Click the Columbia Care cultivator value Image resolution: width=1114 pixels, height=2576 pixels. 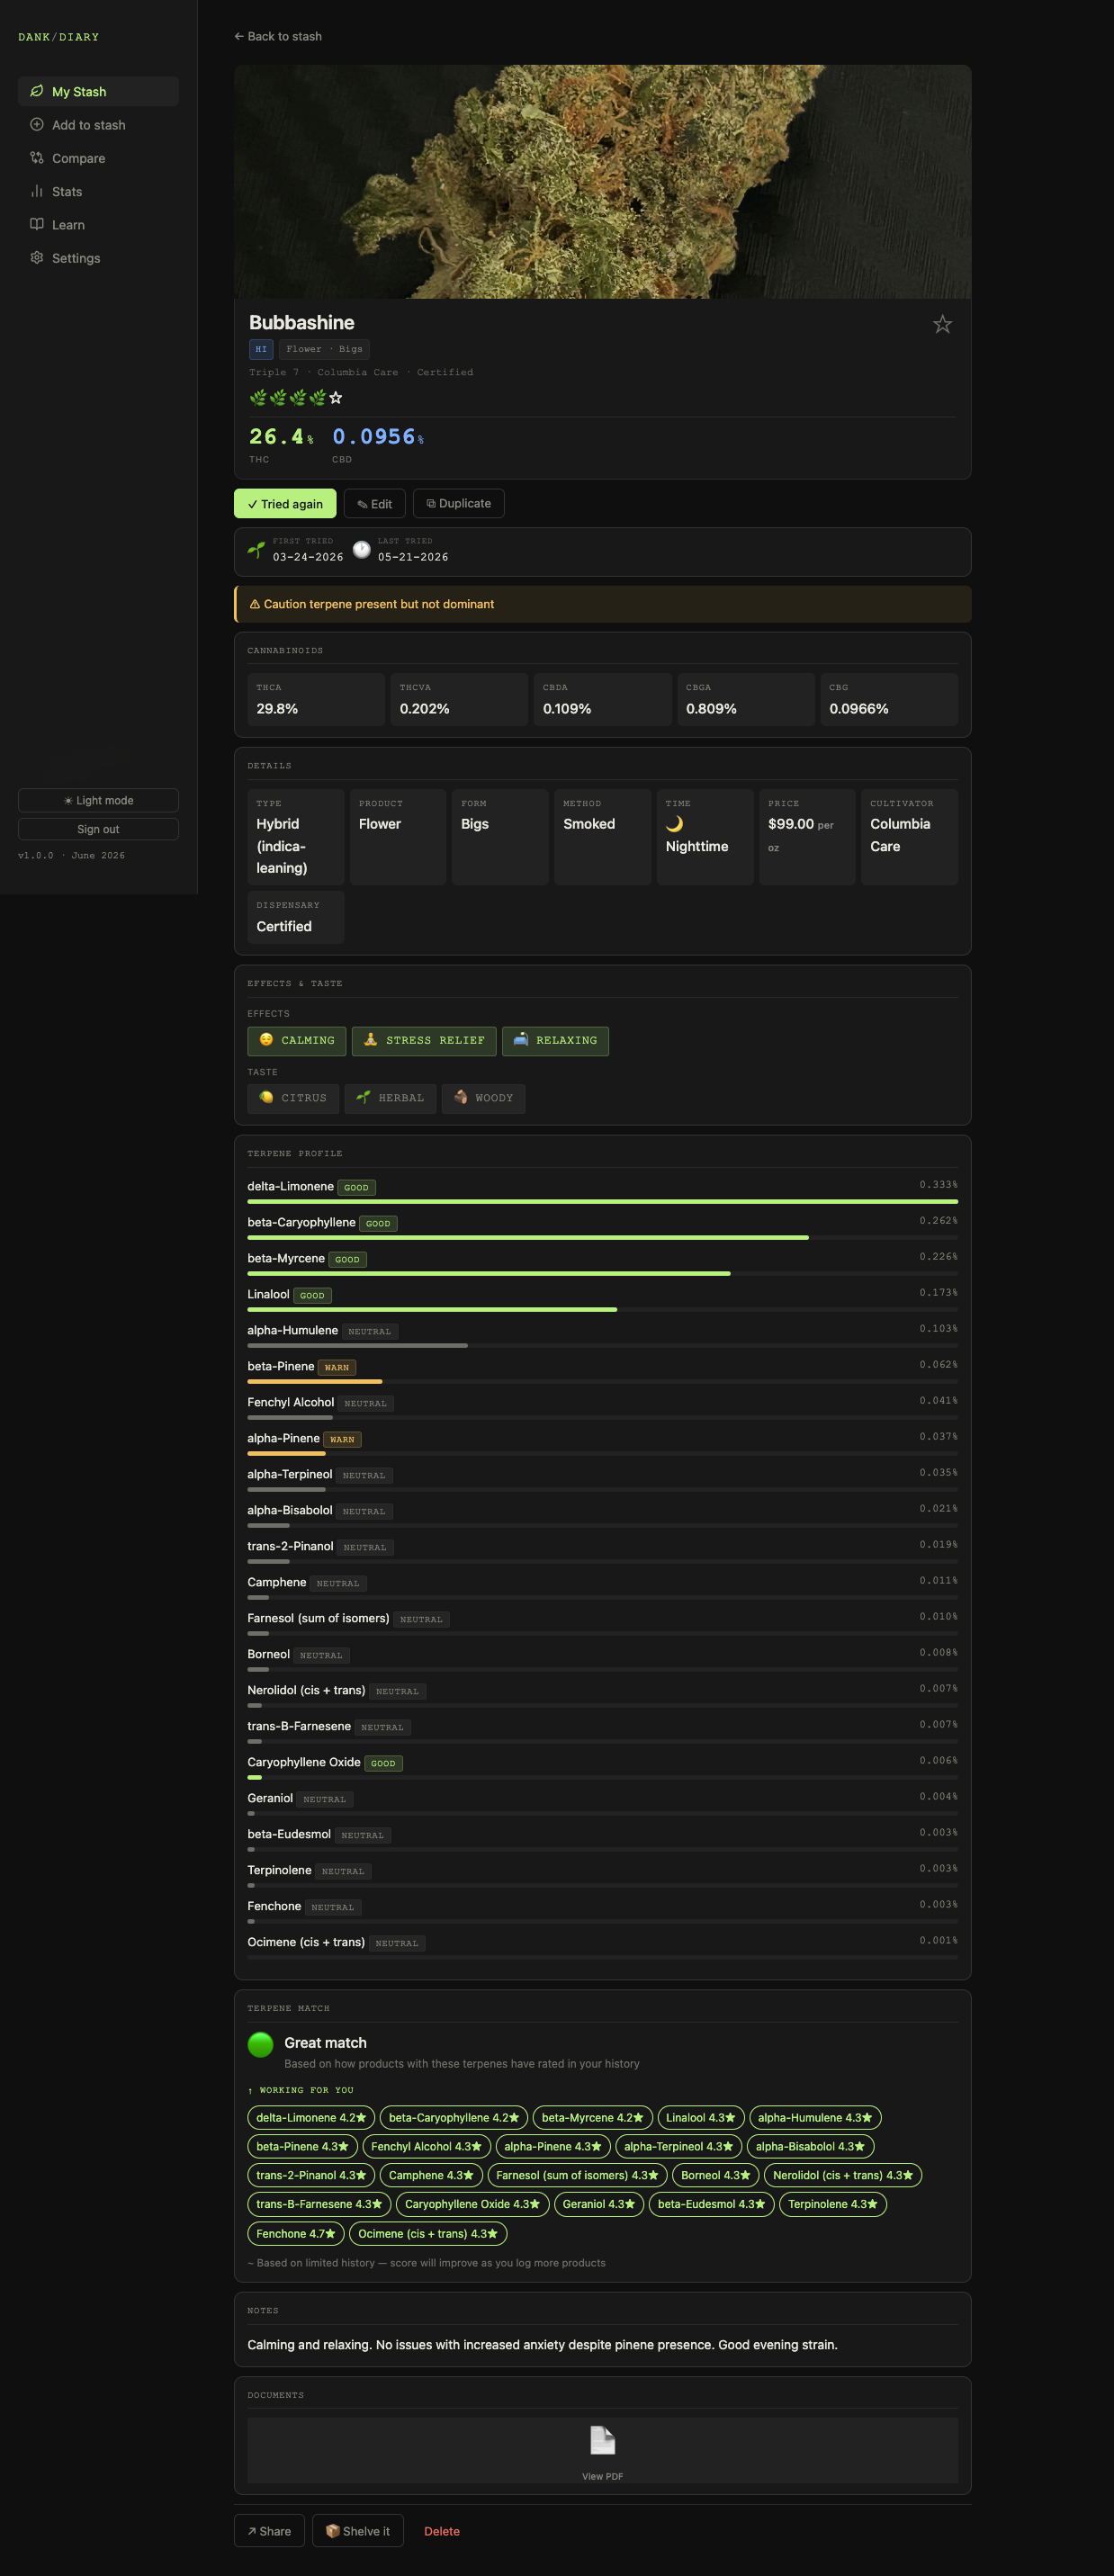tap(900, 835)
